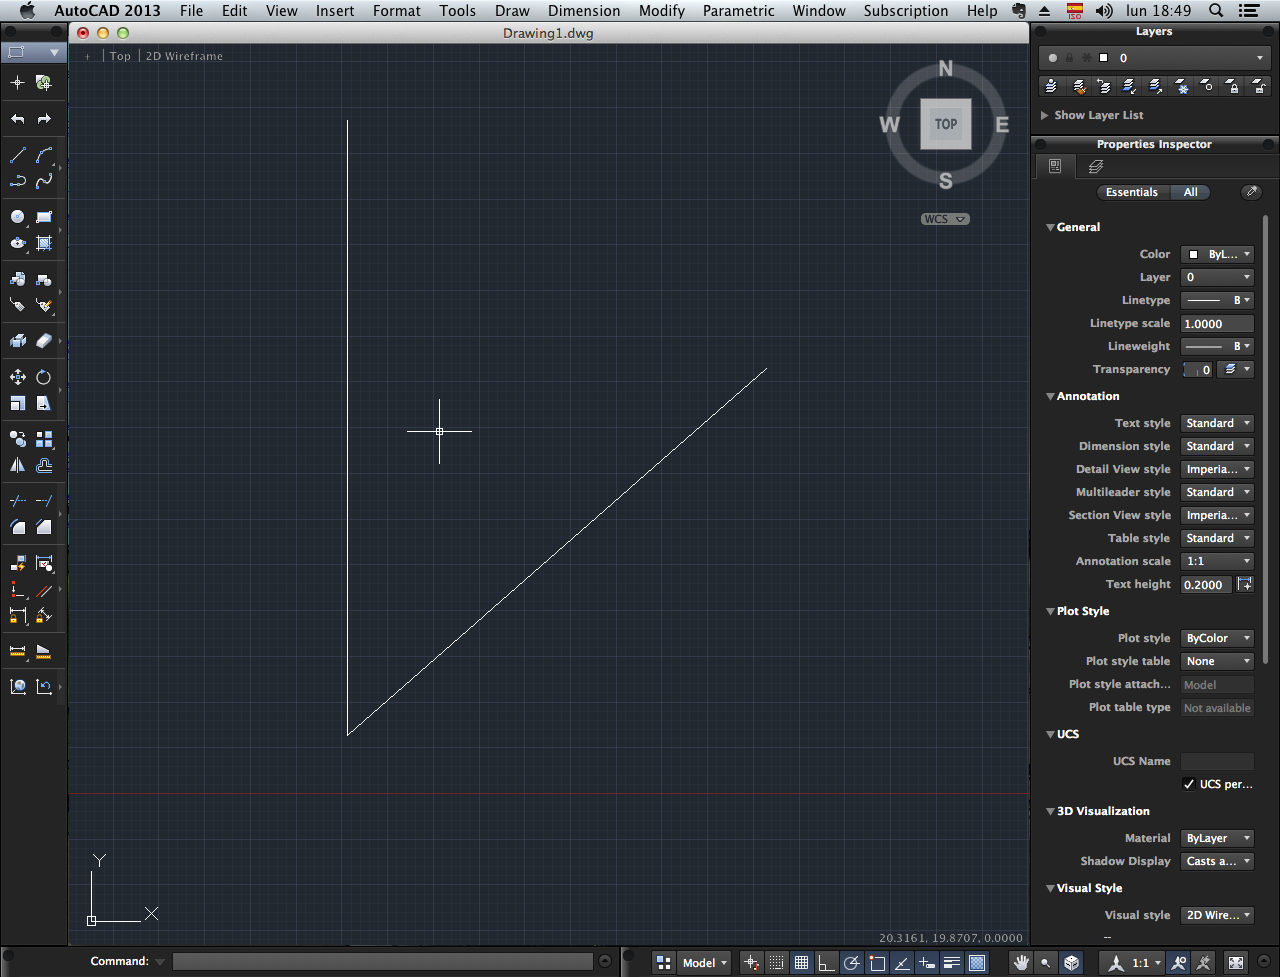Select the Polyline tool

(17, 181)
